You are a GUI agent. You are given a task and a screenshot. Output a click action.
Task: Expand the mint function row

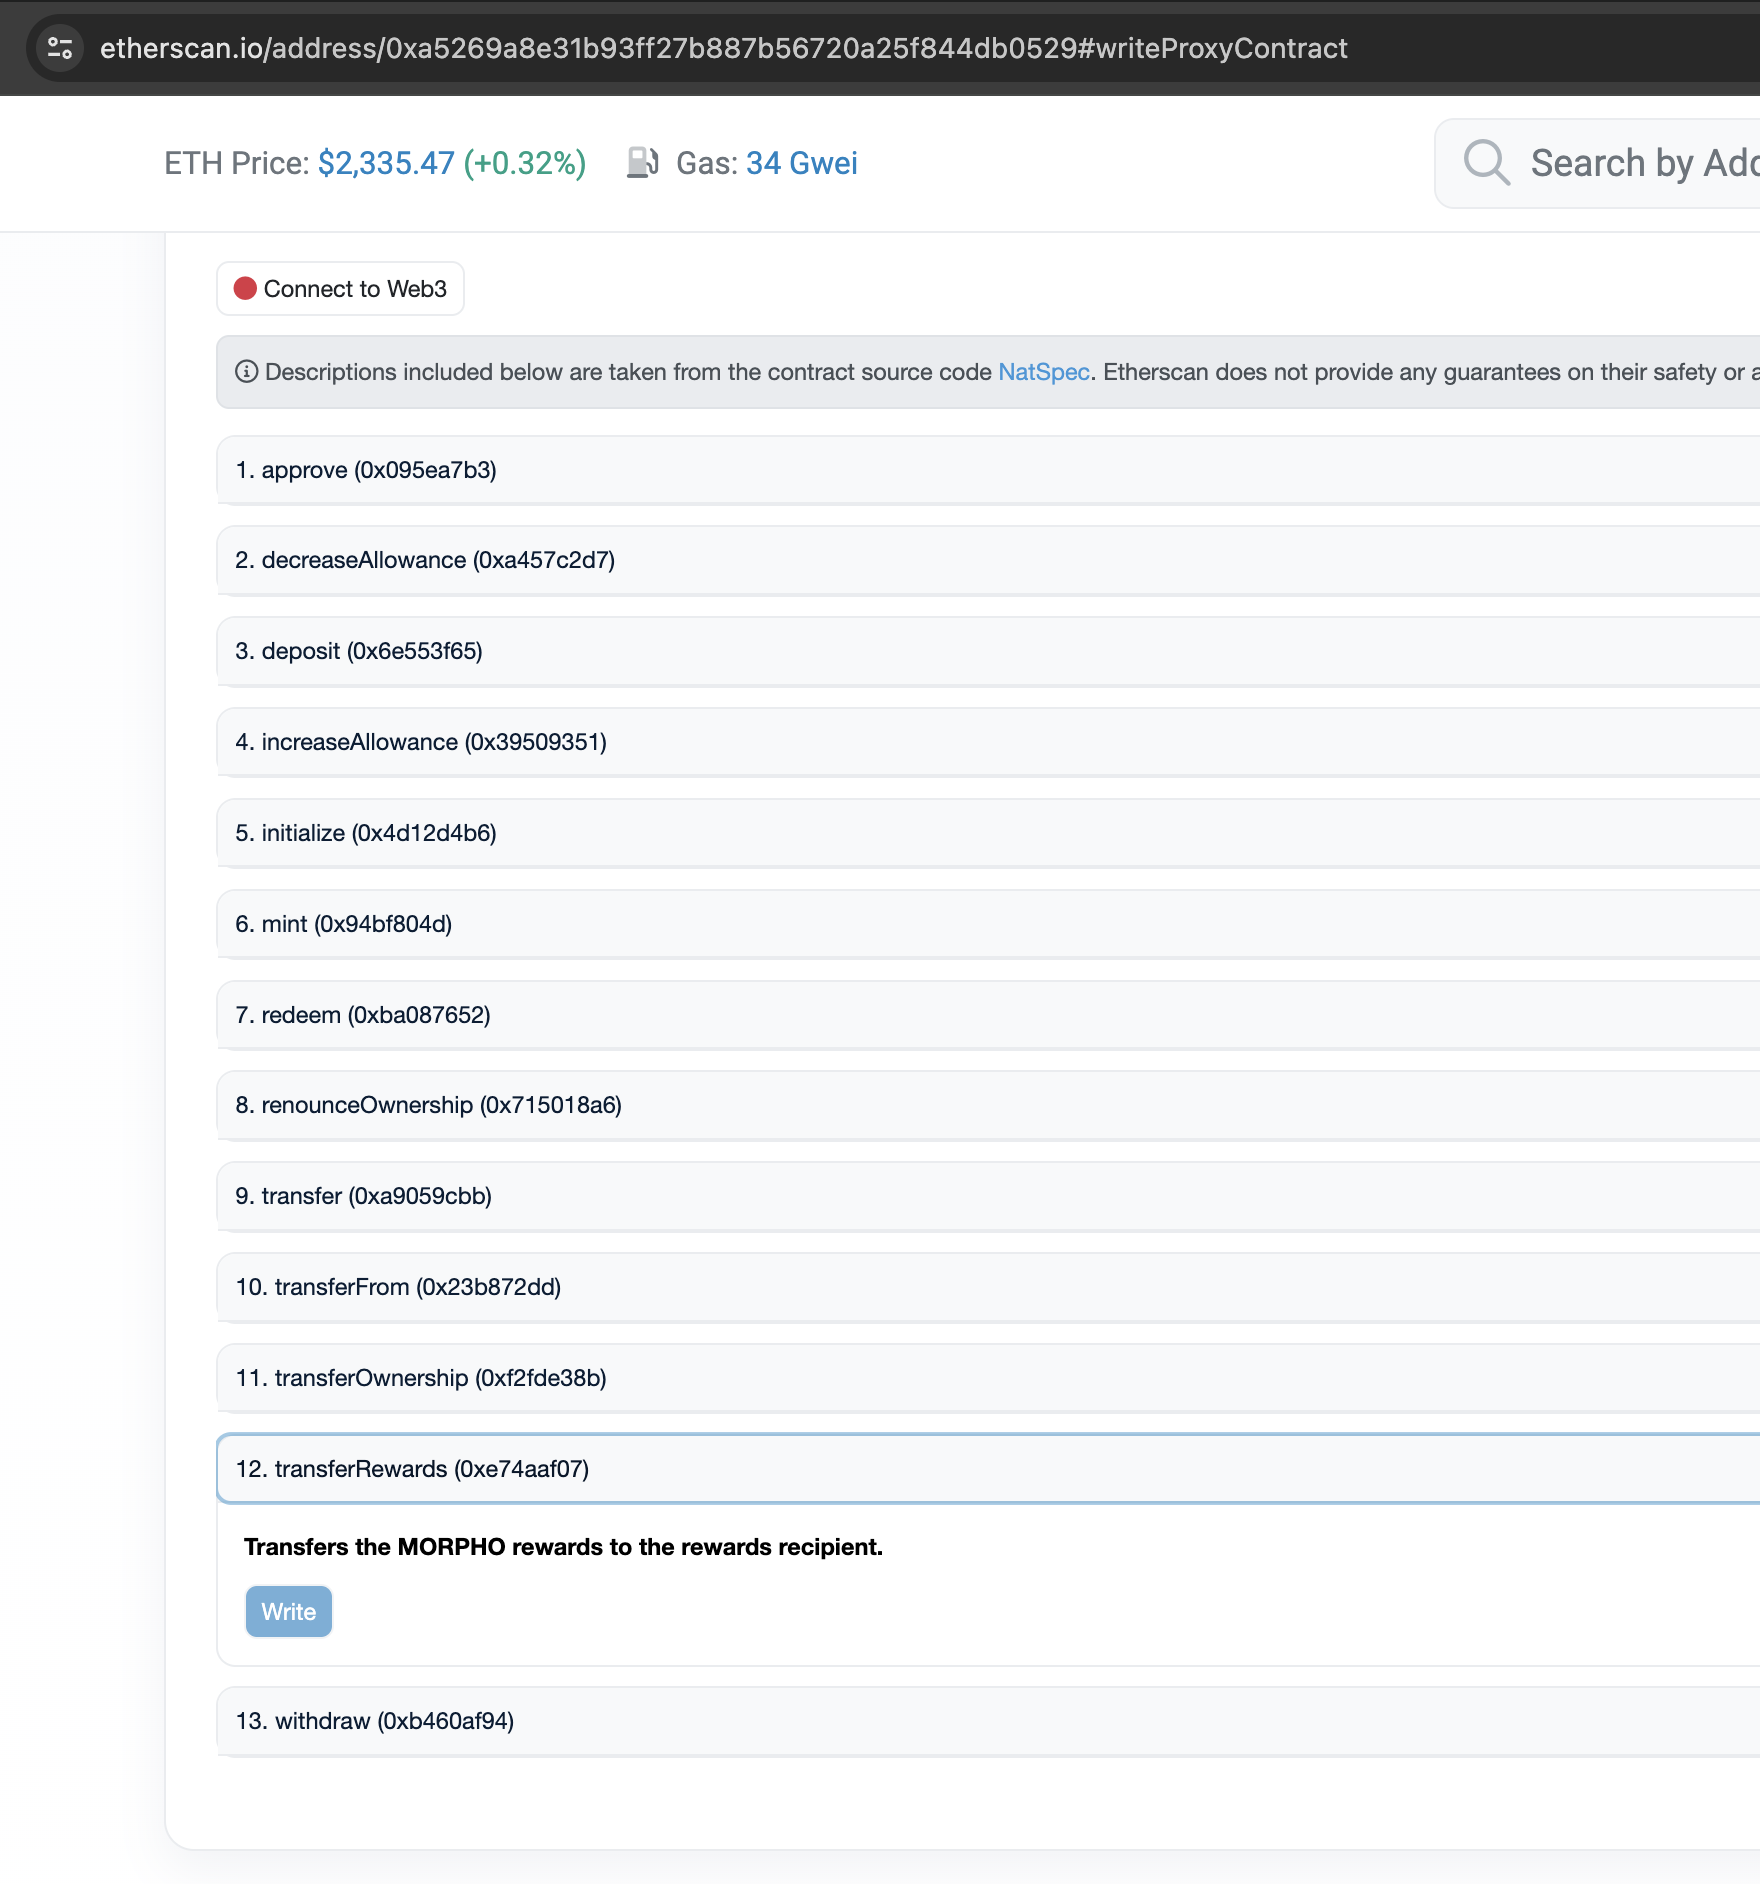[344, 924]
